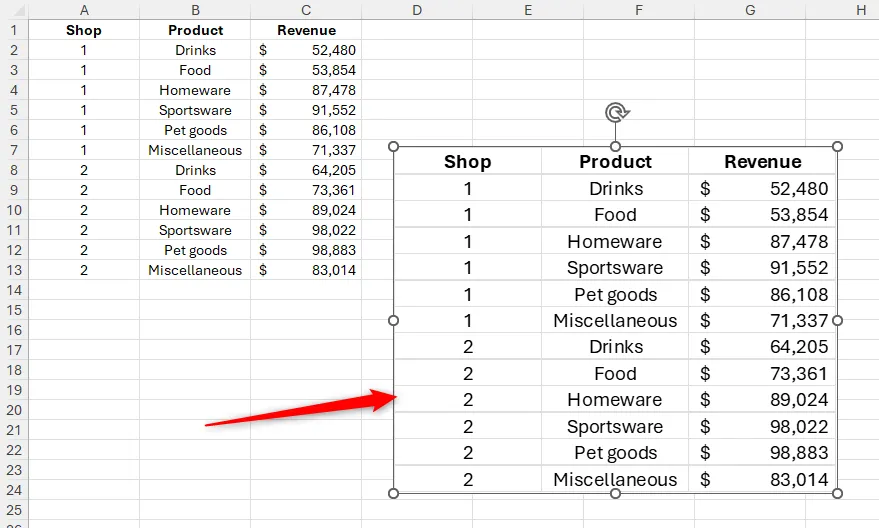Image resolution: width=879 pixels, height=528 pixels.
Task: Select column A header
Action: pos(84,10)
